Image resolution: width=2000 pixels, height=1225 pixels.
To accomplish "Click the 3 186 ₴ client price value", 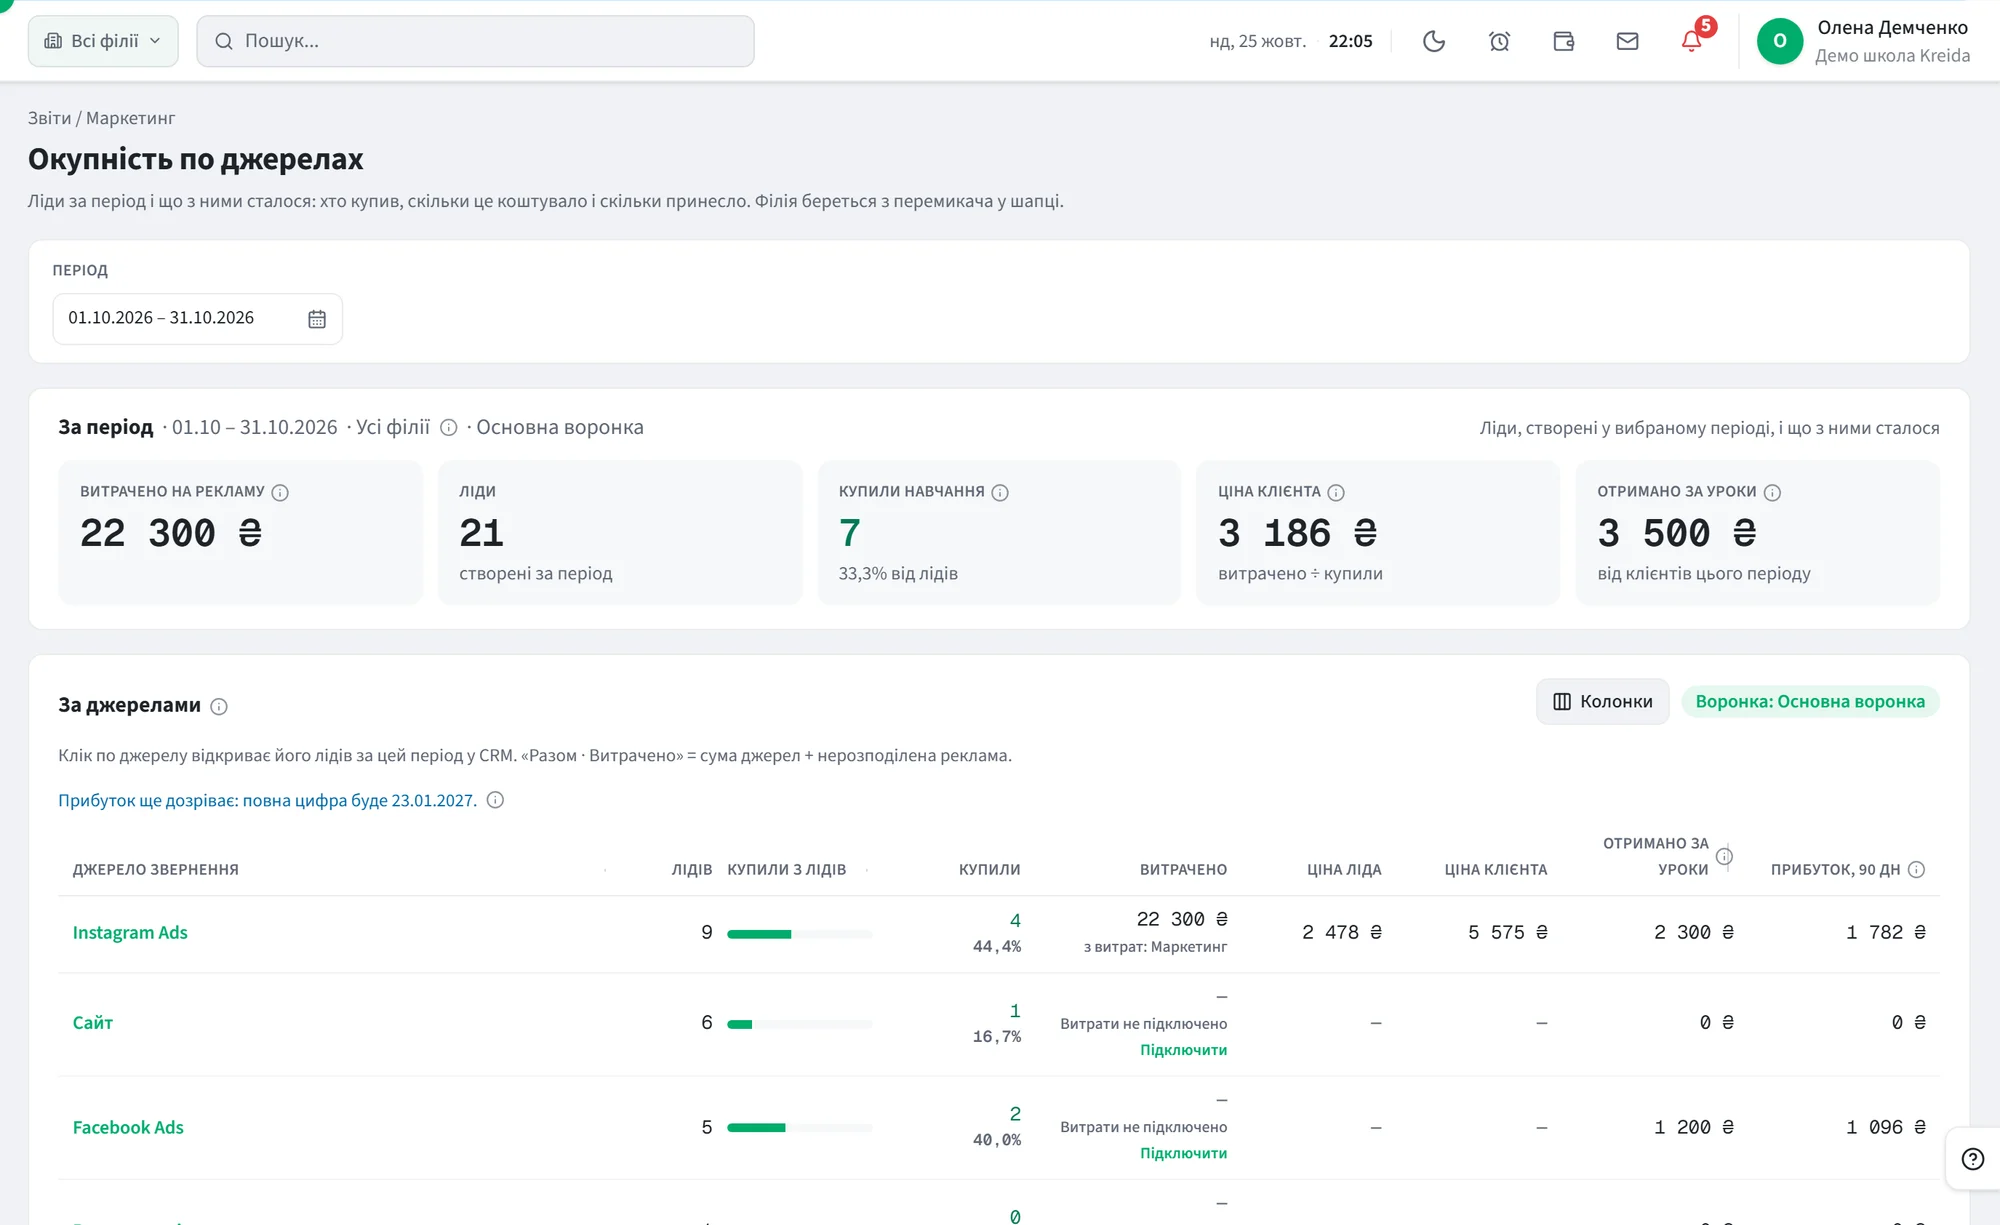I will pyautogui.click(x=1297, y=533).
